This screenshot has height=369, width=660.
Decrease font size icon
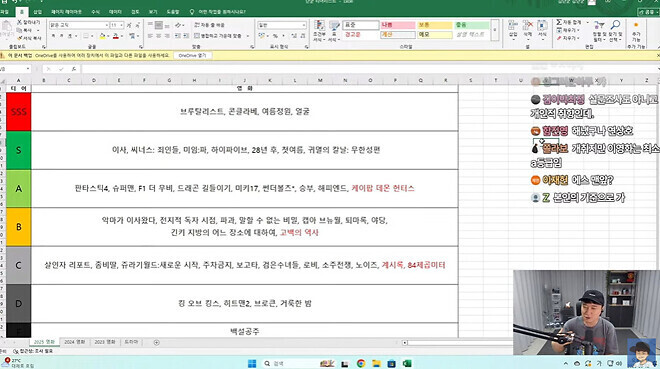[137, 25]
